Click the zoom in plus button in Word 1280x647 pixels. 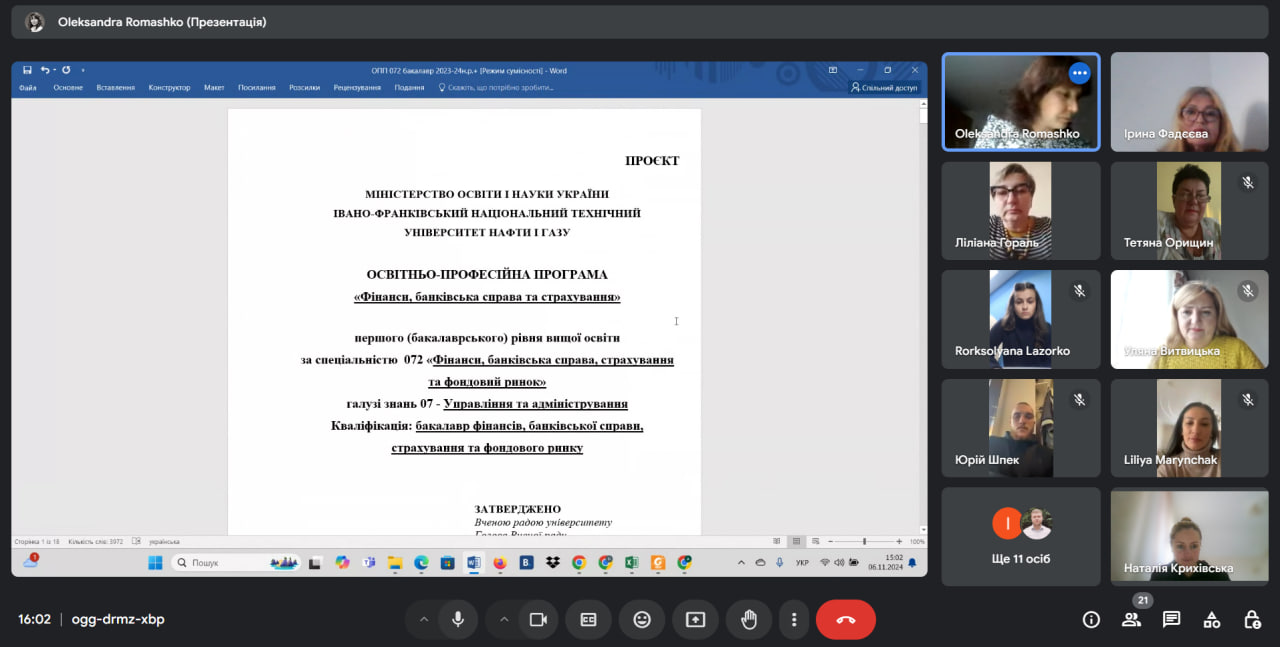900,541
